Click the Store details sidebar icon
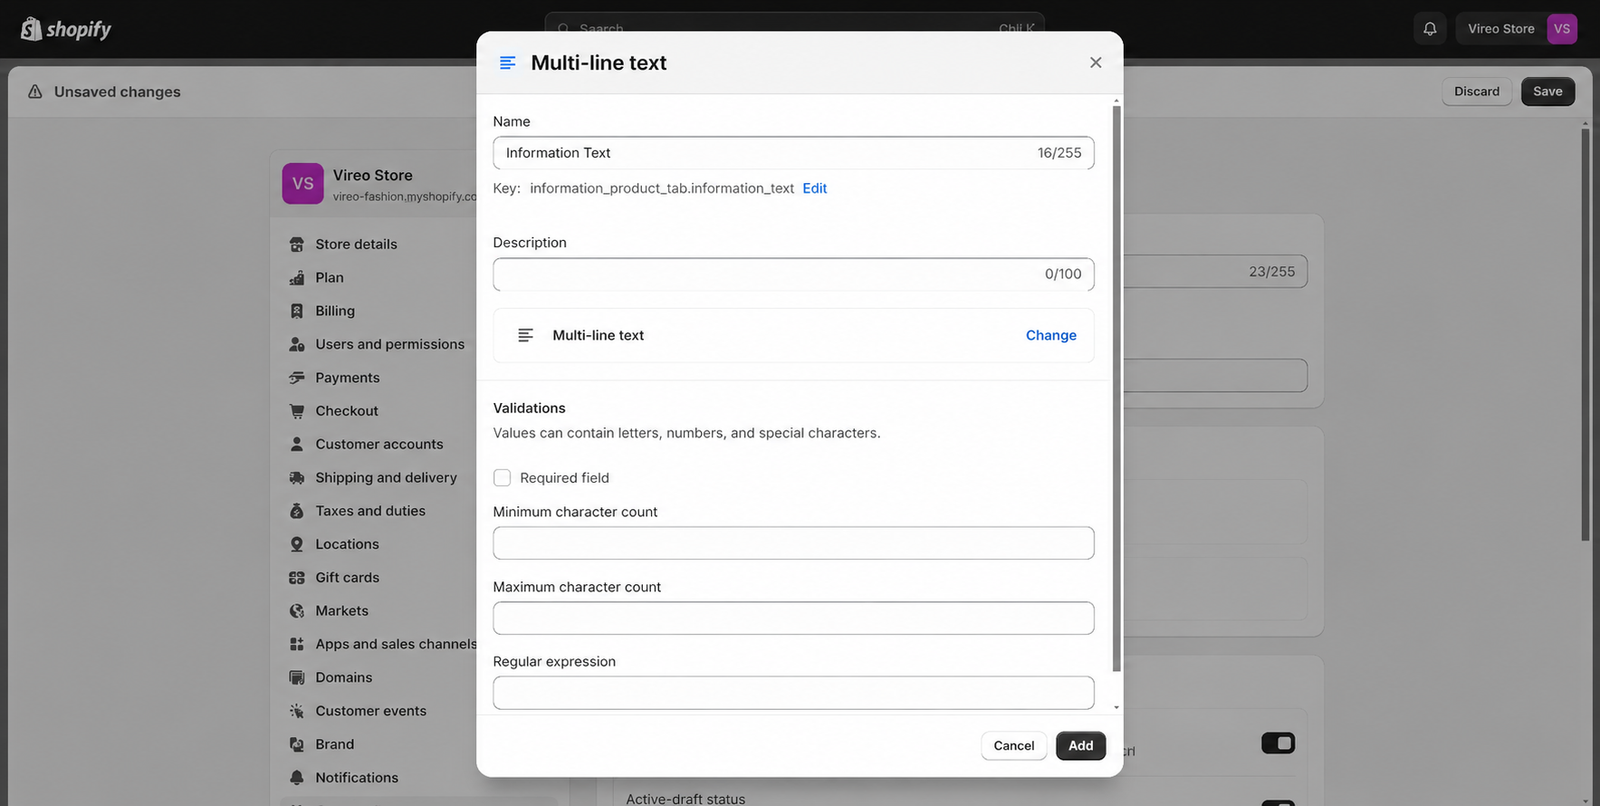This screenshot has width=1600, height=806. 297,244
